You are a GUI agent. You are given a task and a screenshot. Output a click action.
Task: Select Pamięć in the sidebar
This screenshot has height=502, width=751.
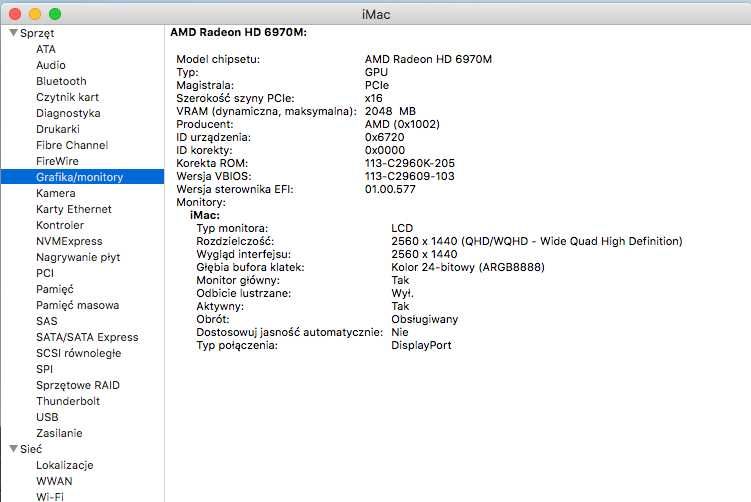point(55,289)
